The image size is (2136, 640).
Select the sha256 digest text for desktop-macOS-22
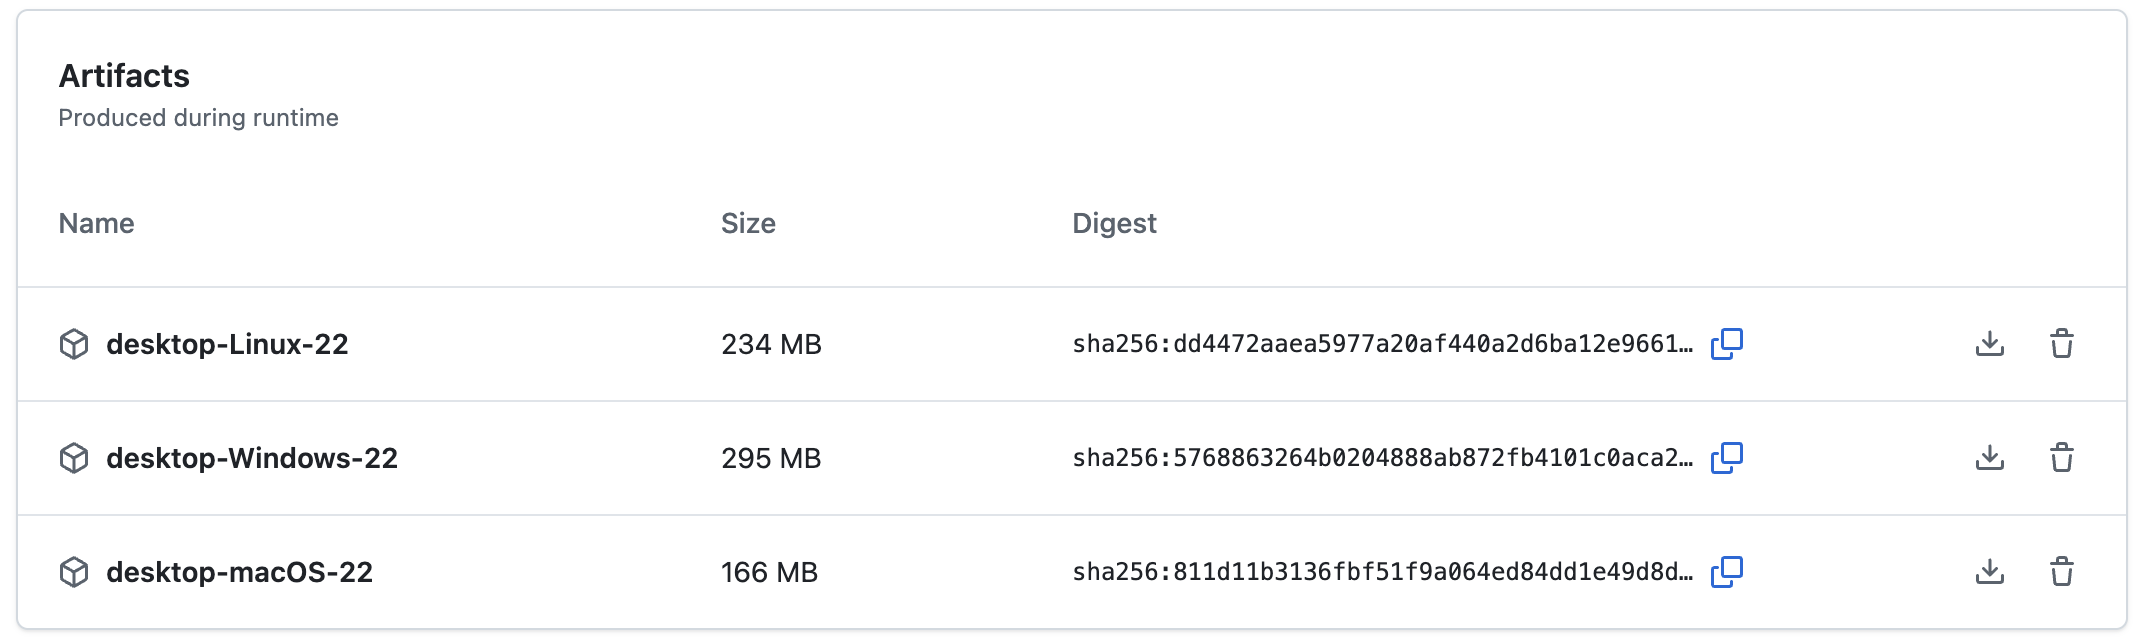point(1383,572)
